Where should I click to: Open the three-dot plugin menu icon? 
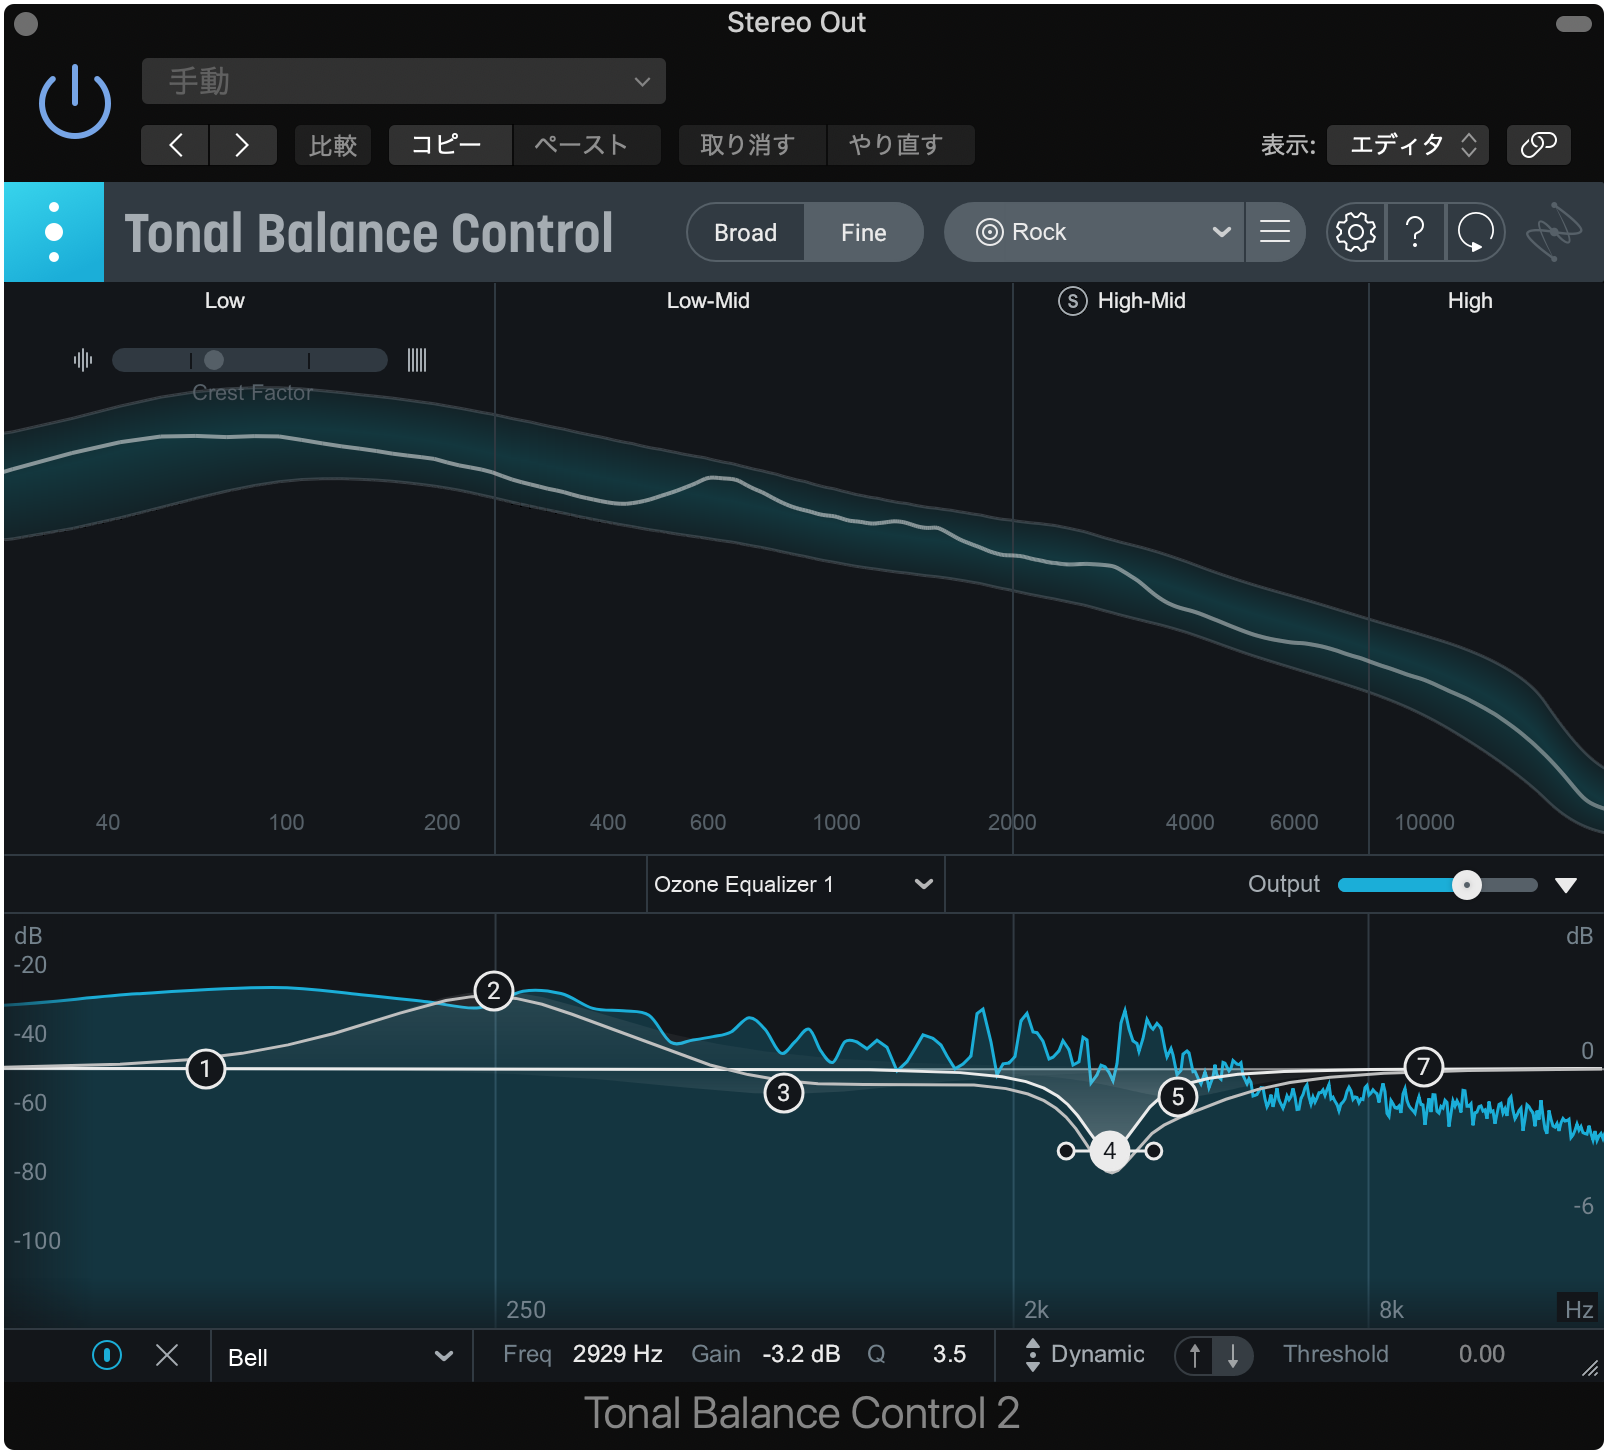point(54,232)
